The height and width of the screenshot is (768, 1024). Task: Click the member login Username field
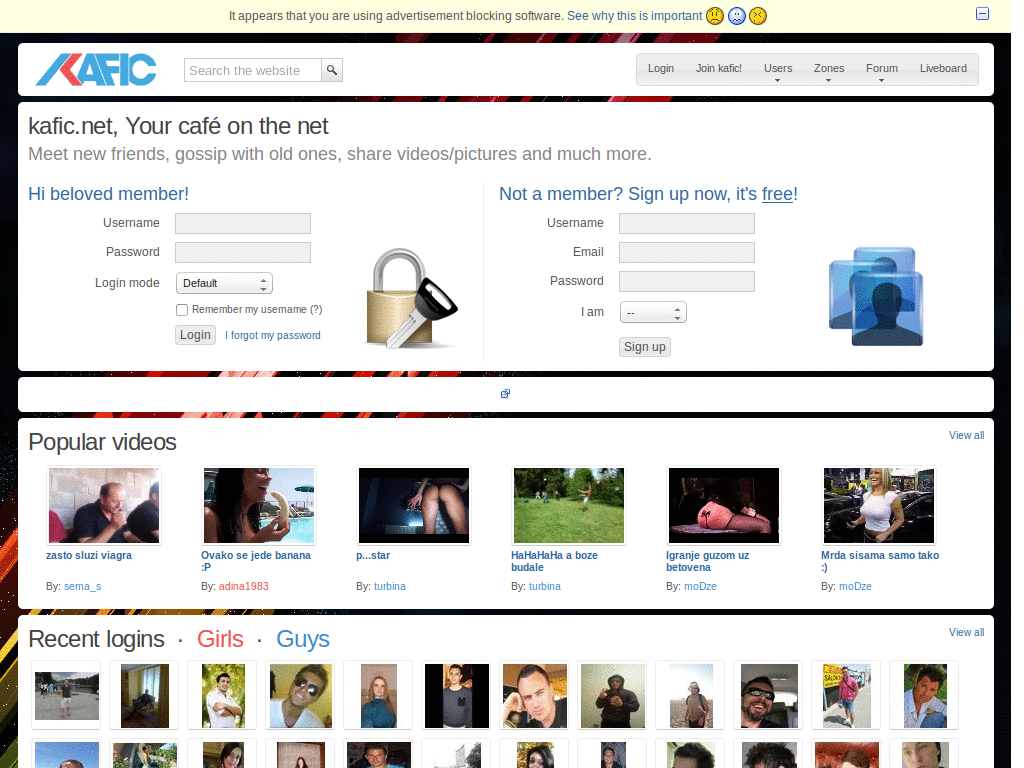tap(243, 223)
